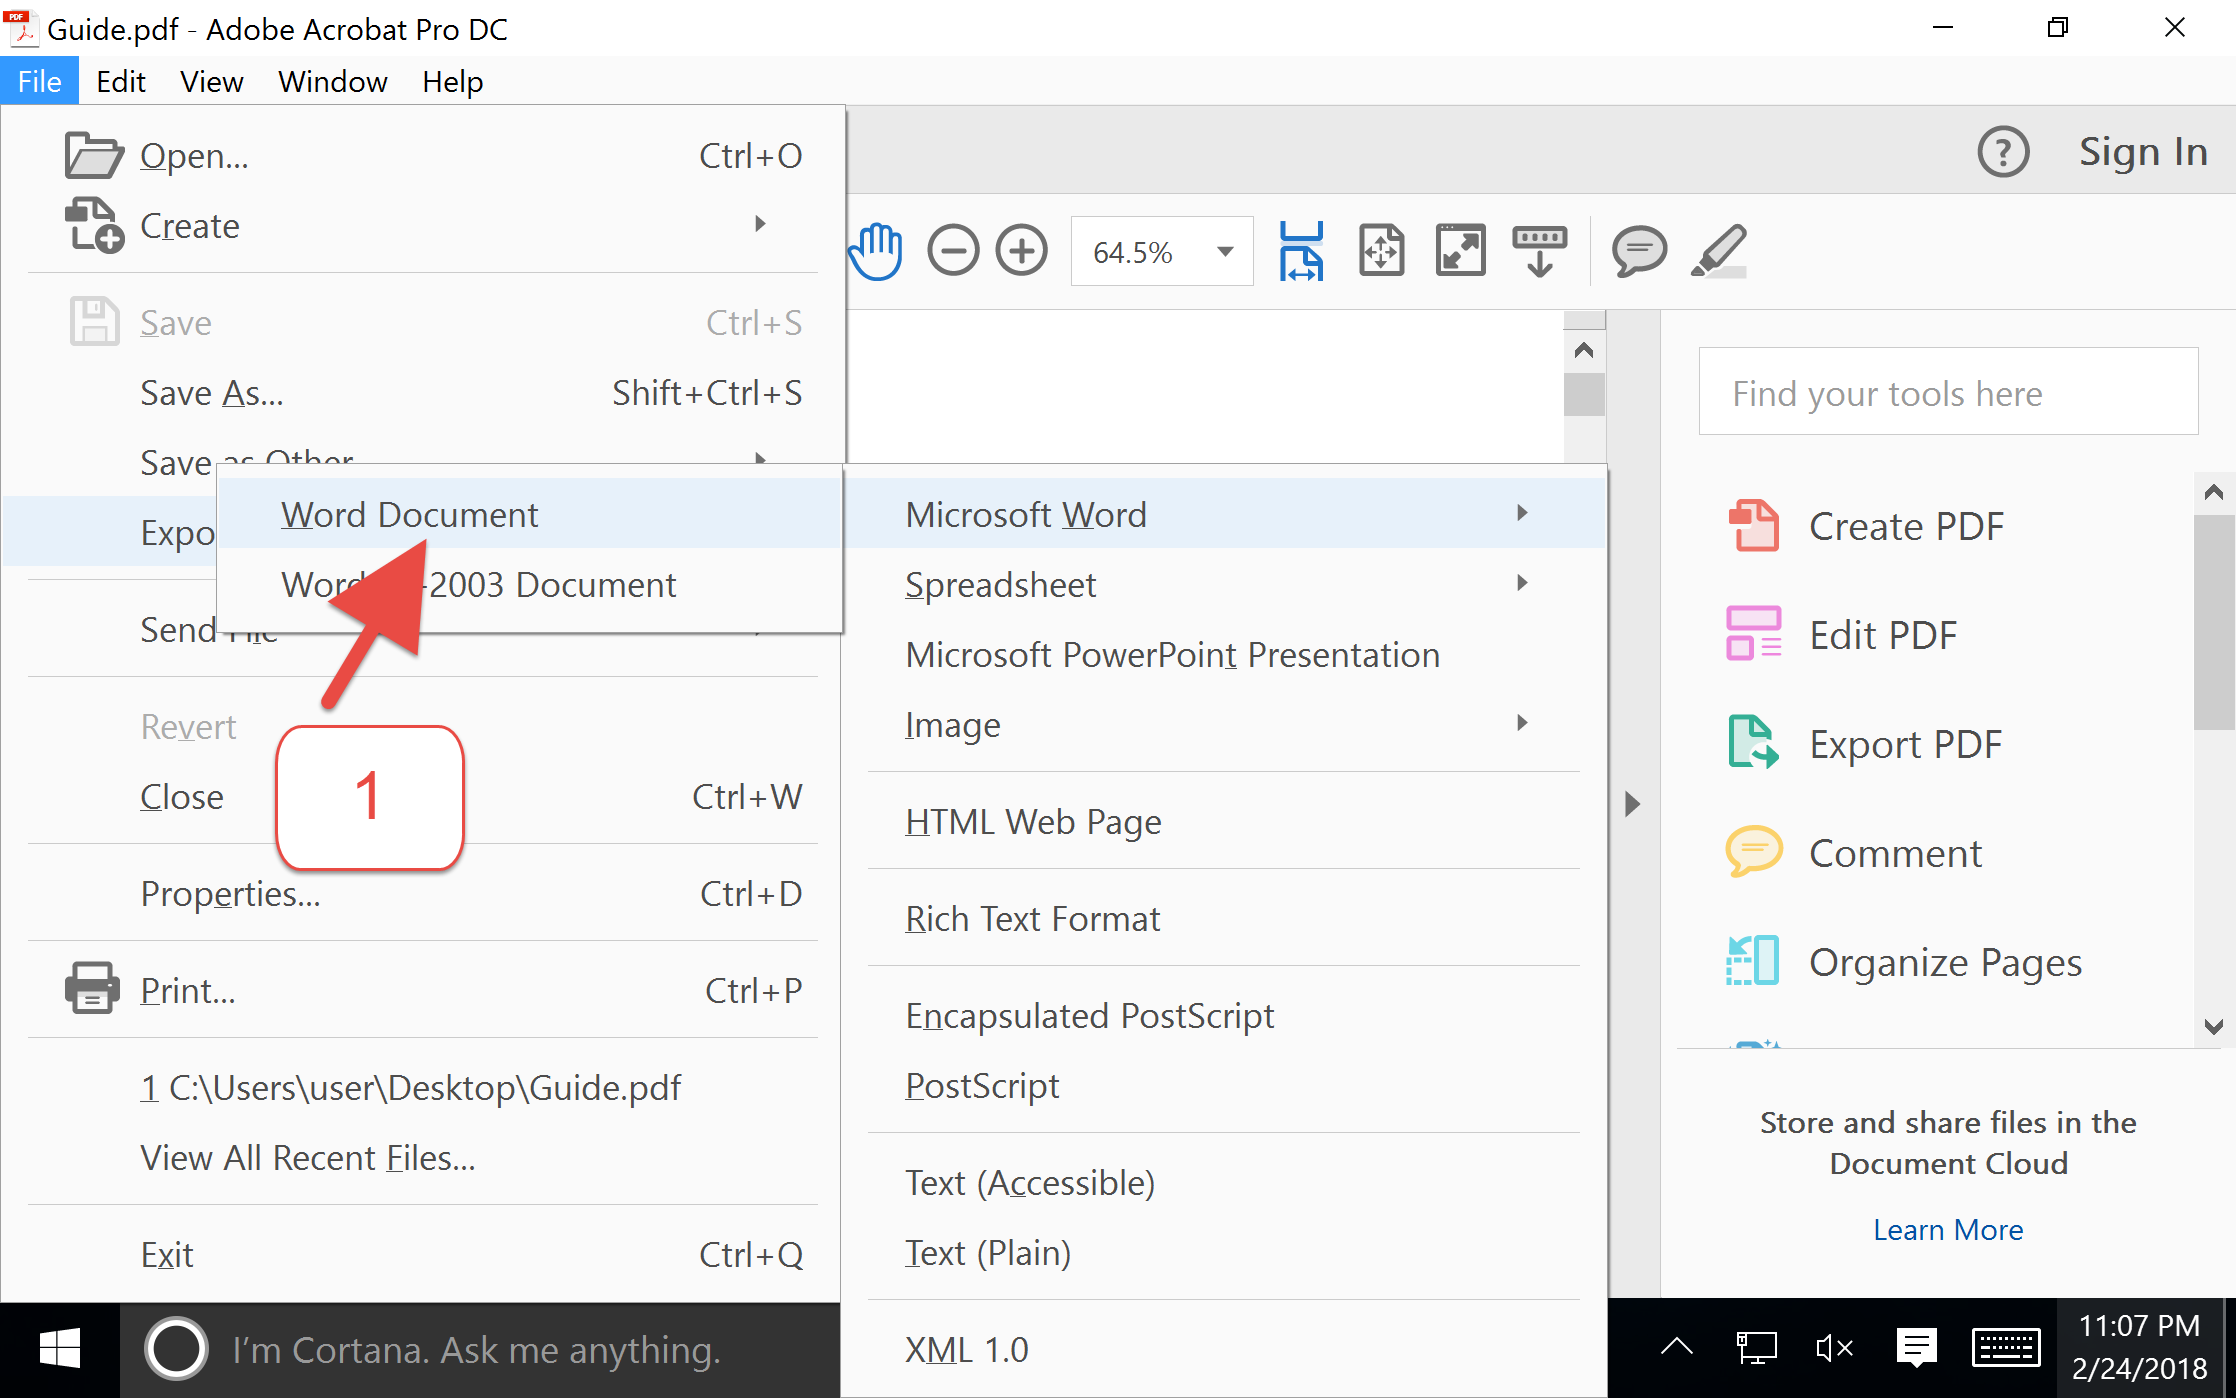The image size is (2236, 1398).
Task: Open the Edit menu
Action: (x=121, y=81)
